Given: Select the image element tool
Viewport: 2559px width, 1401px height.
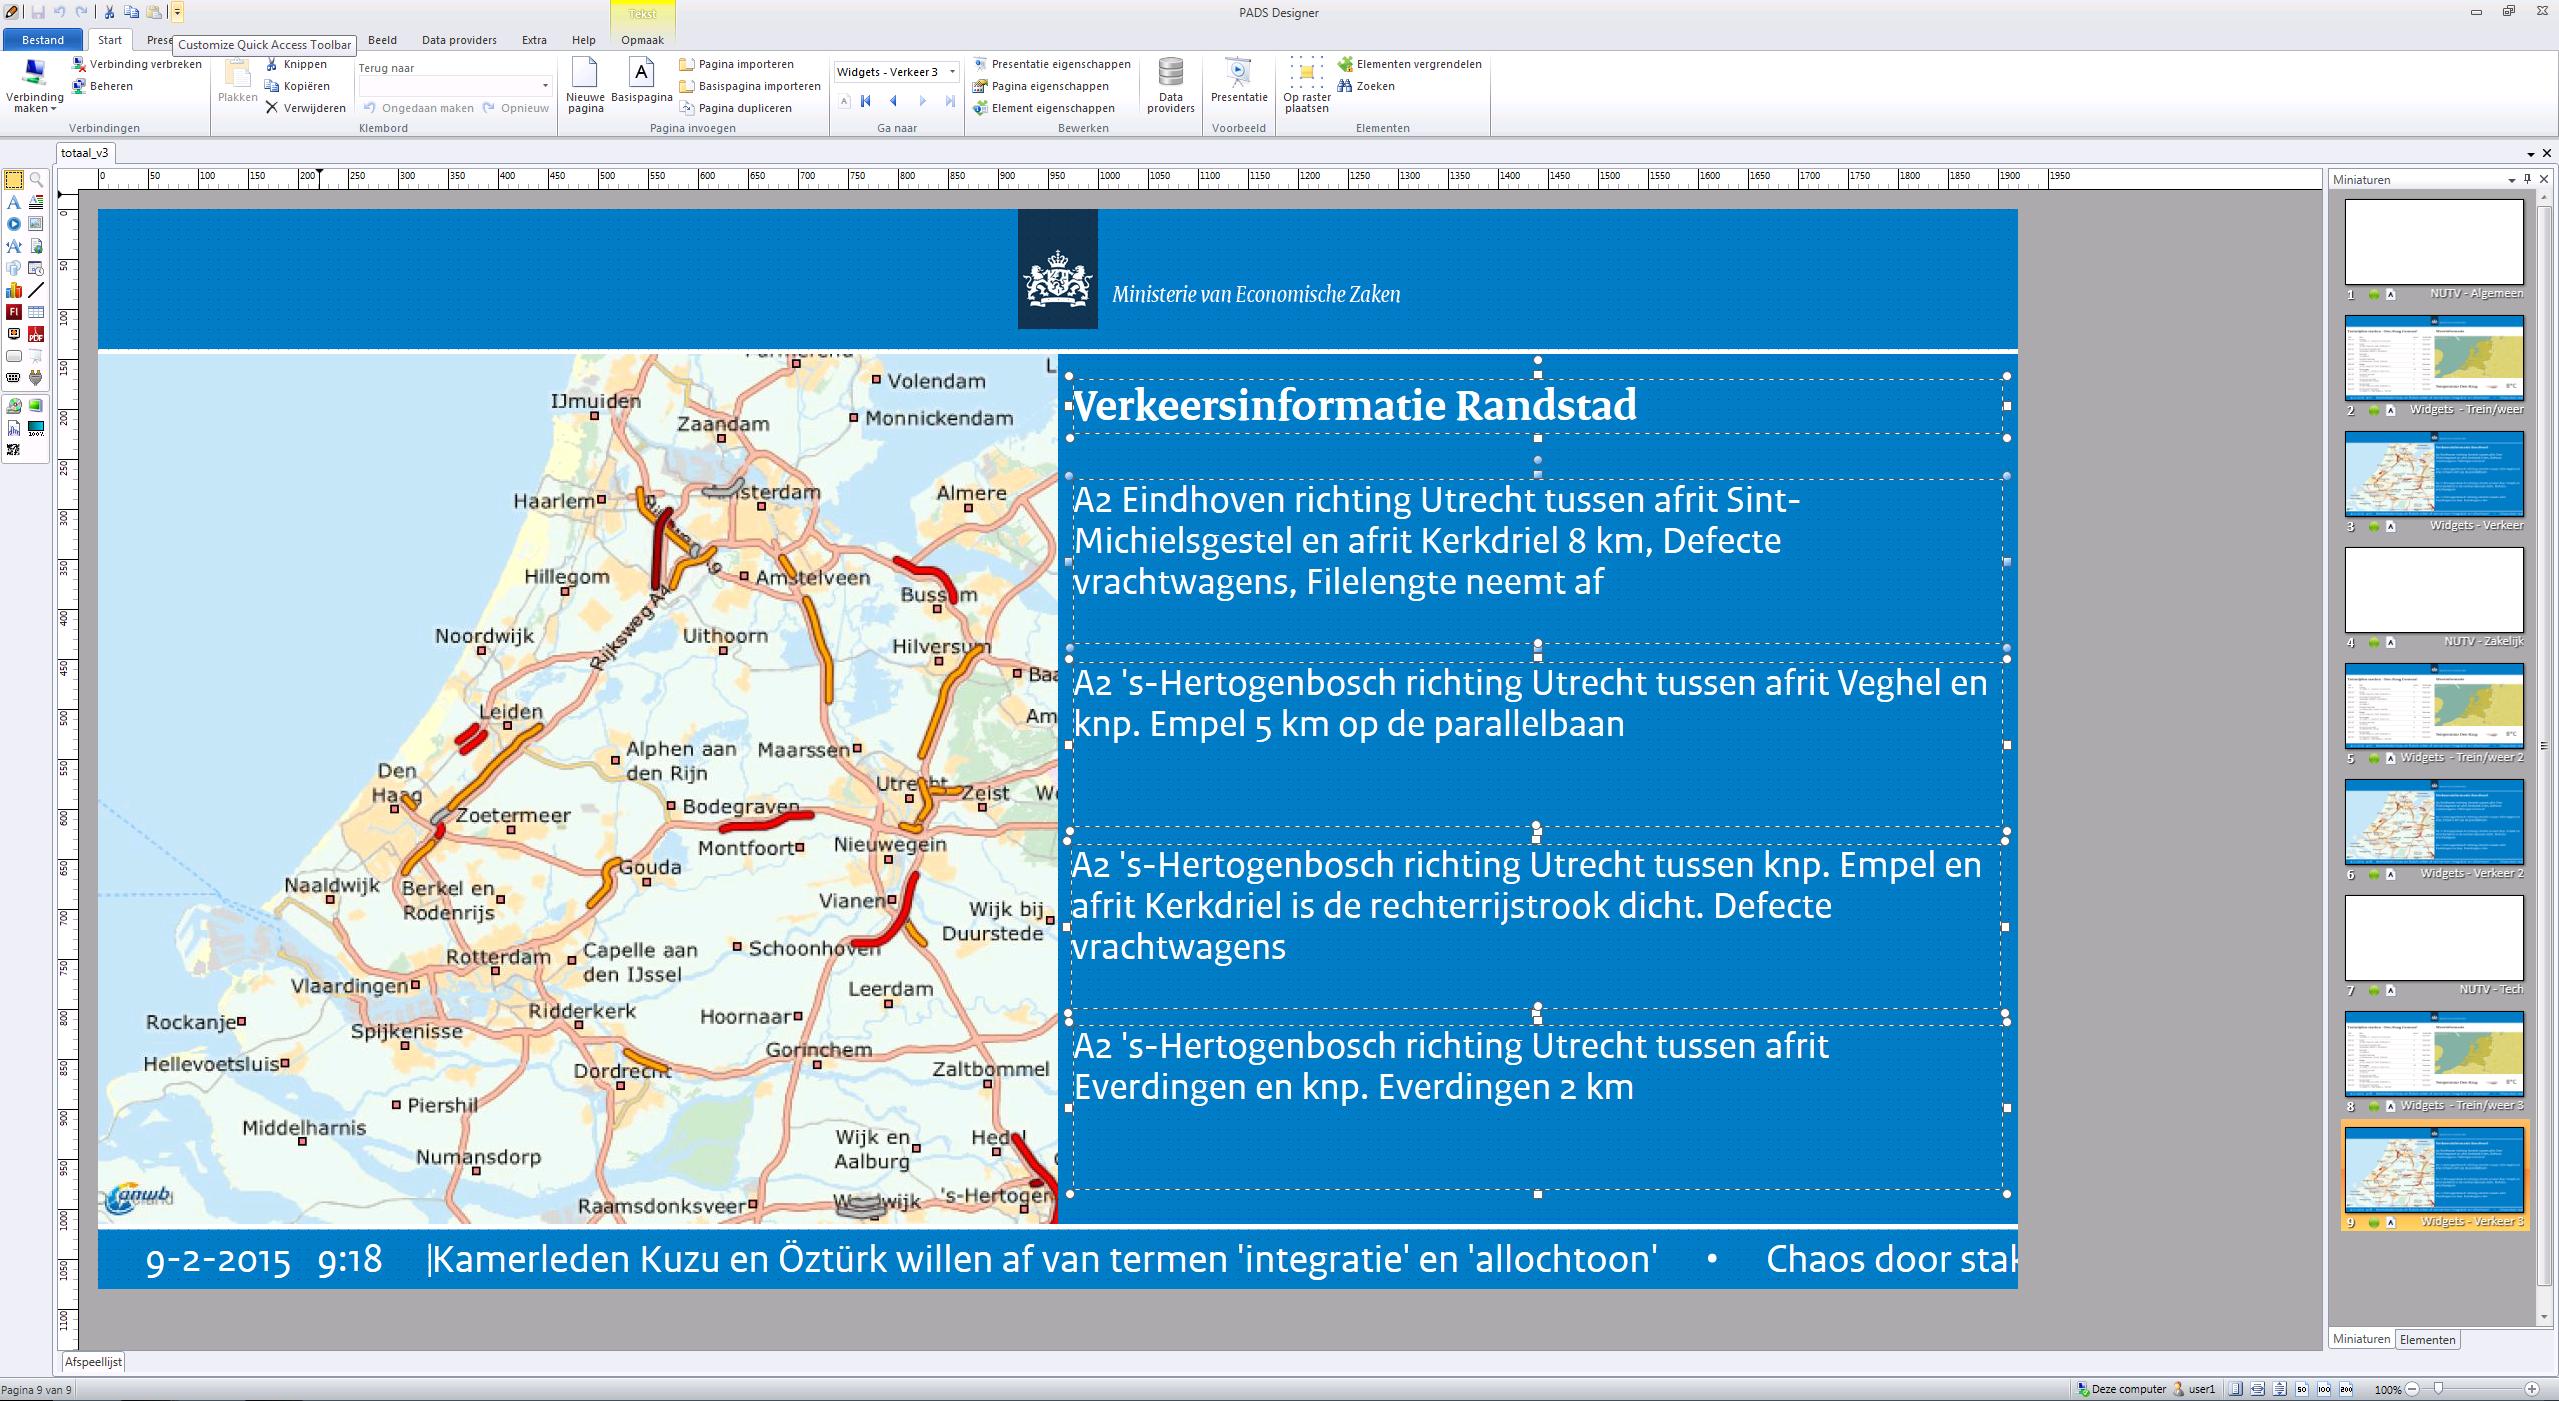Looking at the screenshot, I should 36,224.
